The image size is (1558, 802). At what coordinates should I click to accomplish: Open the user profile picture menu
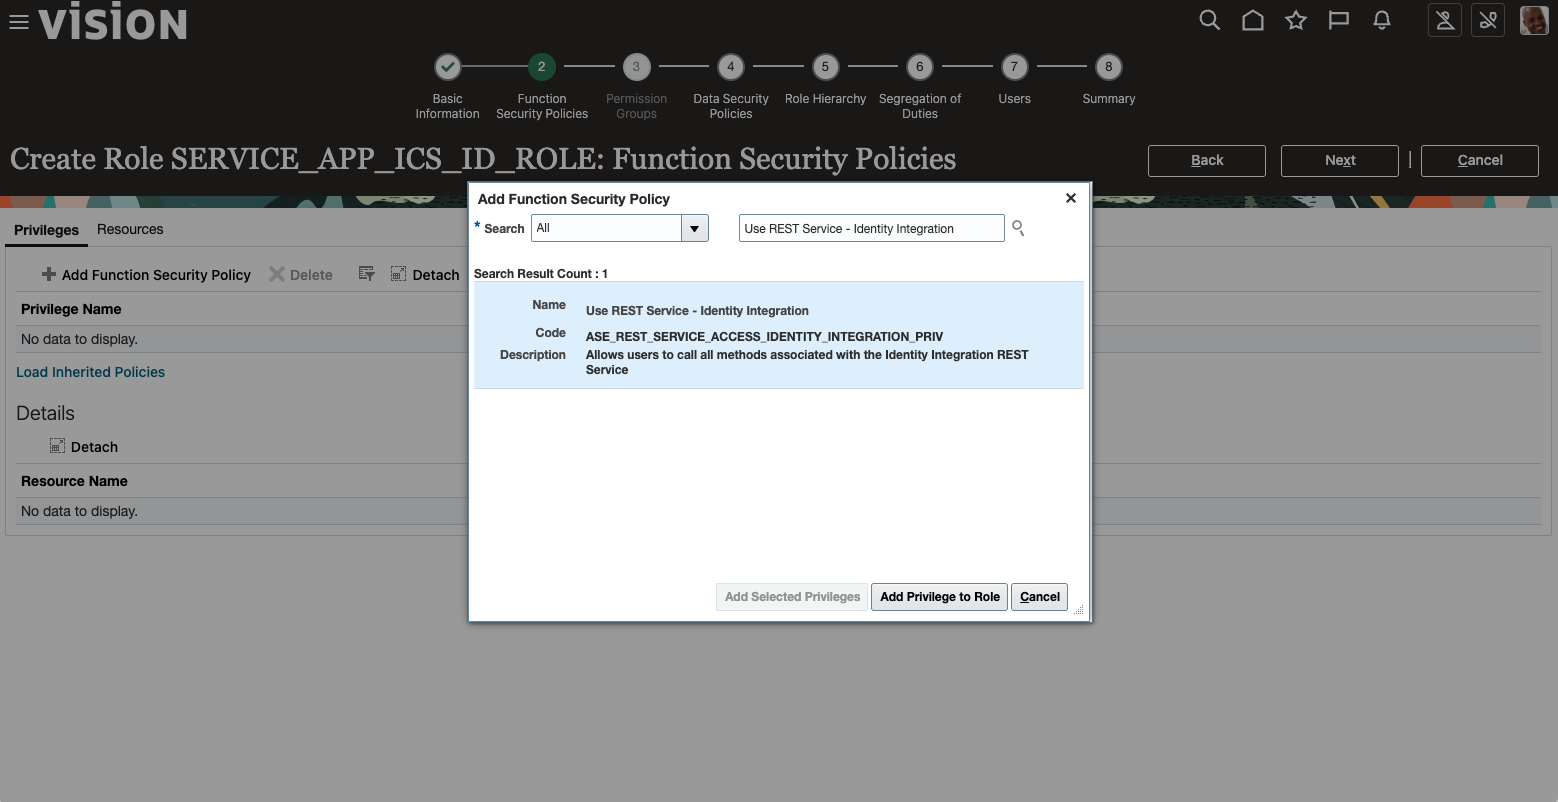[1533, 20]
